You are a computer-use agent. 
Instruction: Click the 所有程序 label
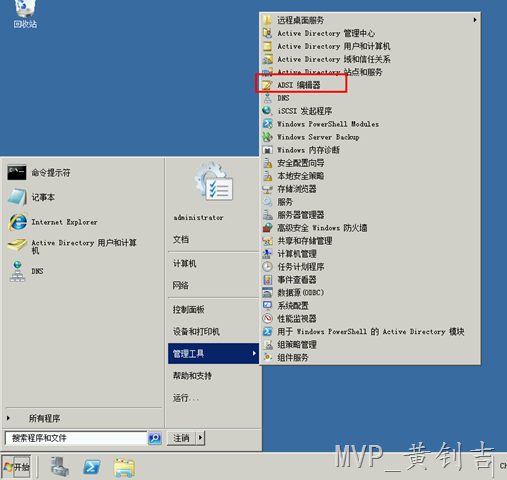pyautogui.click(x=44, y=418)
